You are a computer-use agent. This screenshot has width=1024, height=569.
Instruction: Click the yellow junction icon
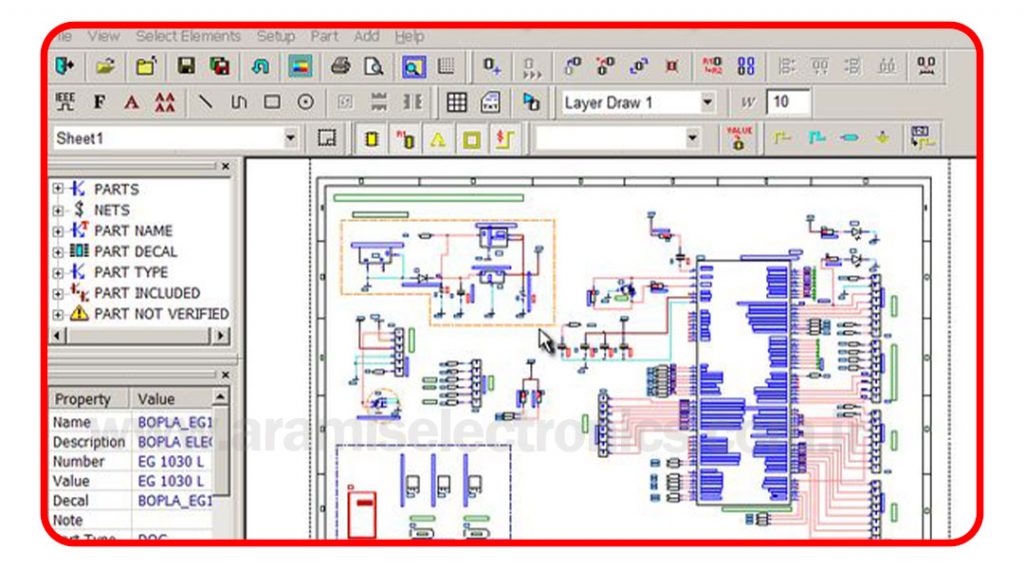point(882,138)
